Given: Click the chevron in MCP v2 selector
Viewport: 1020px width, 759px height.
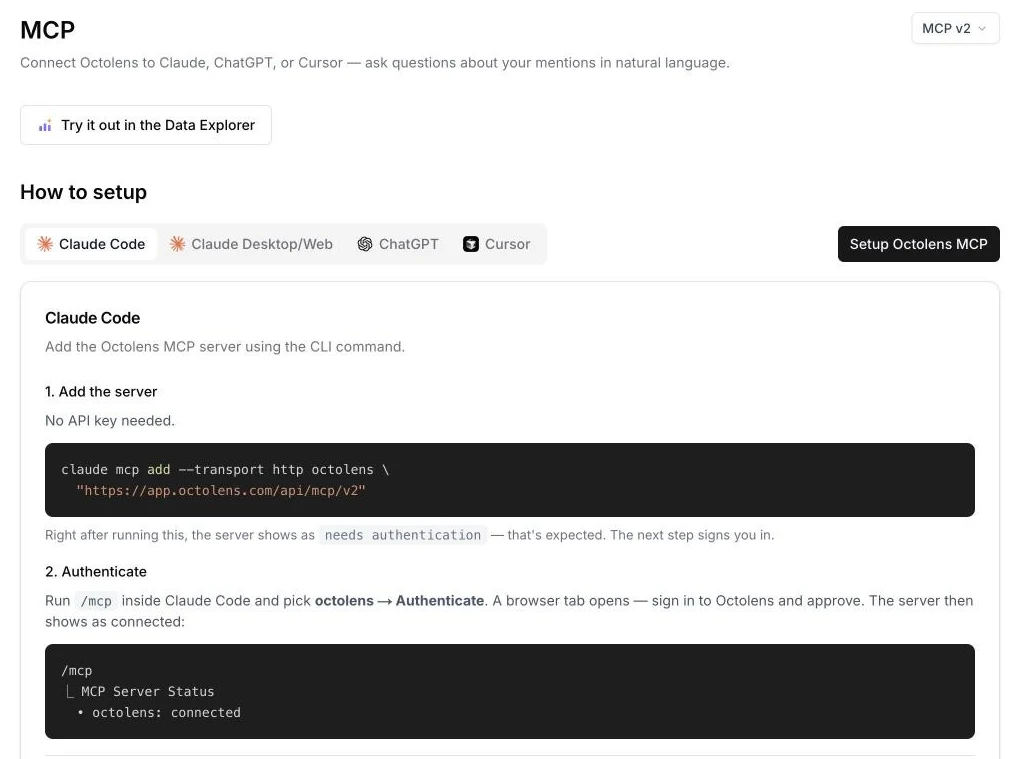Looking at the screenshot, I should (x=982, y=29).
